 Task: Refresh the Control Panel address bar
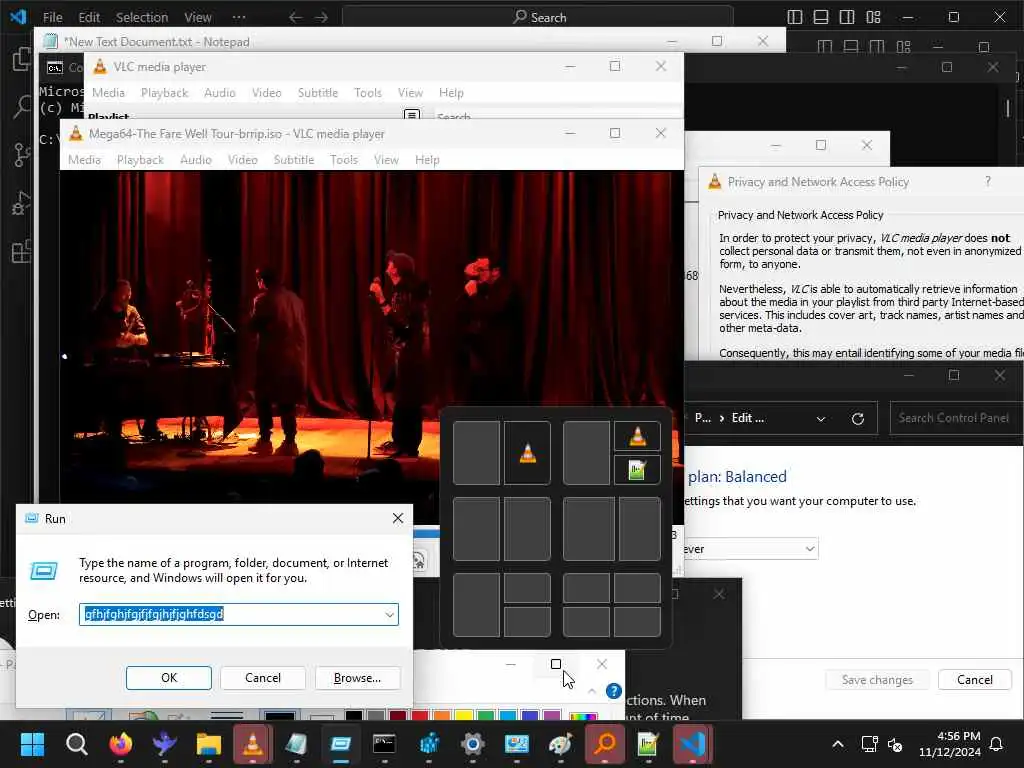[x=857, y=419]
